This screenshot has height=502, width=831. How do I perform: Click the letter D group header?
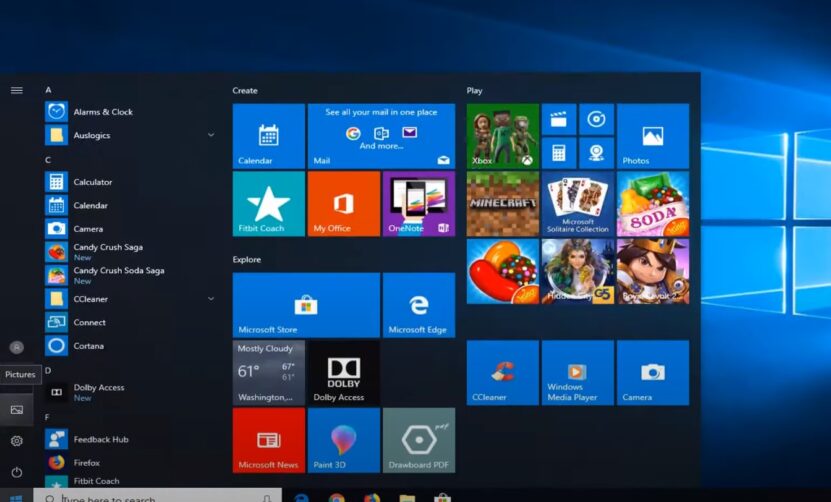click(x=48, y=371)
